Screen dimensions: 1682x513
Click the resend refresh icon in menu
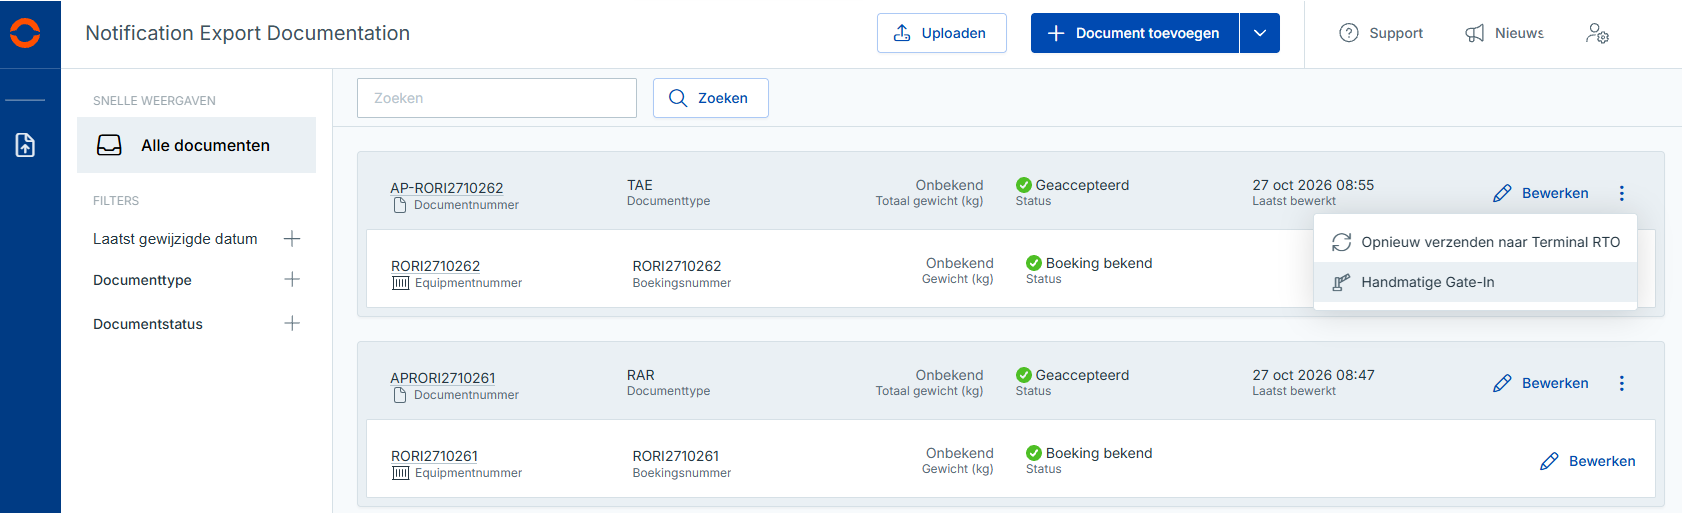(1342, 242)
